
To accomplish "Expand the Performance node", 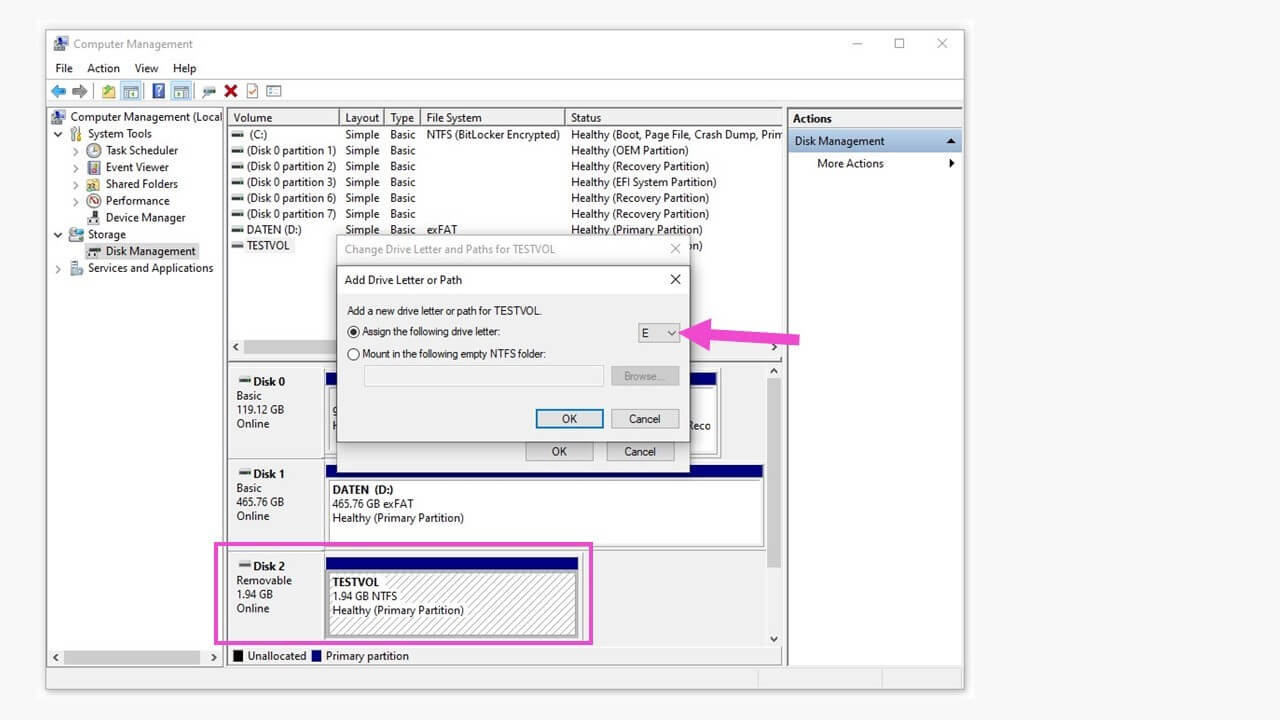I will (x=76, y=201).
